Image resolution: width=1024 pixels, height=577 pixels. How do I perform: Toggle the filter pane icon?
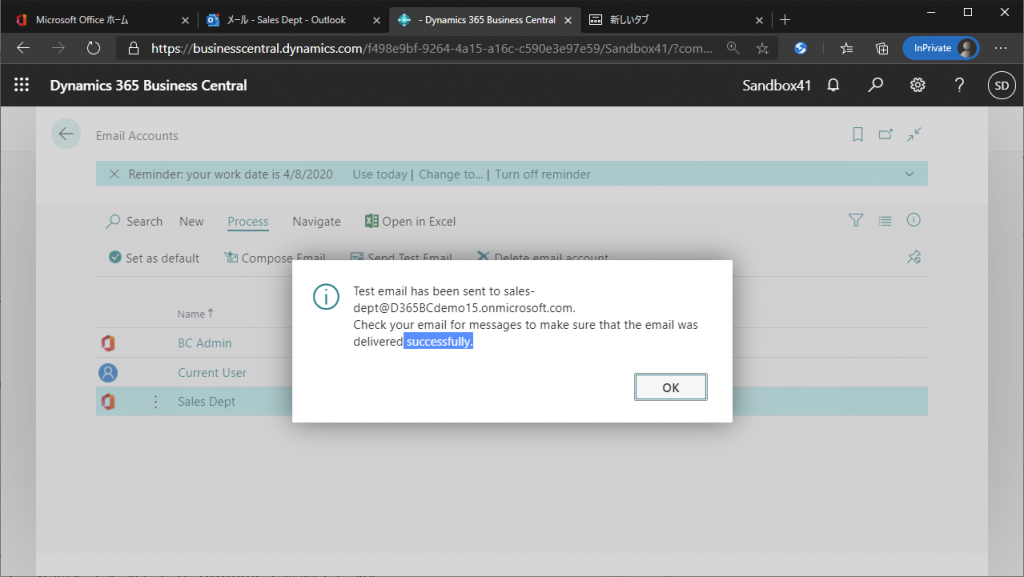856,221
